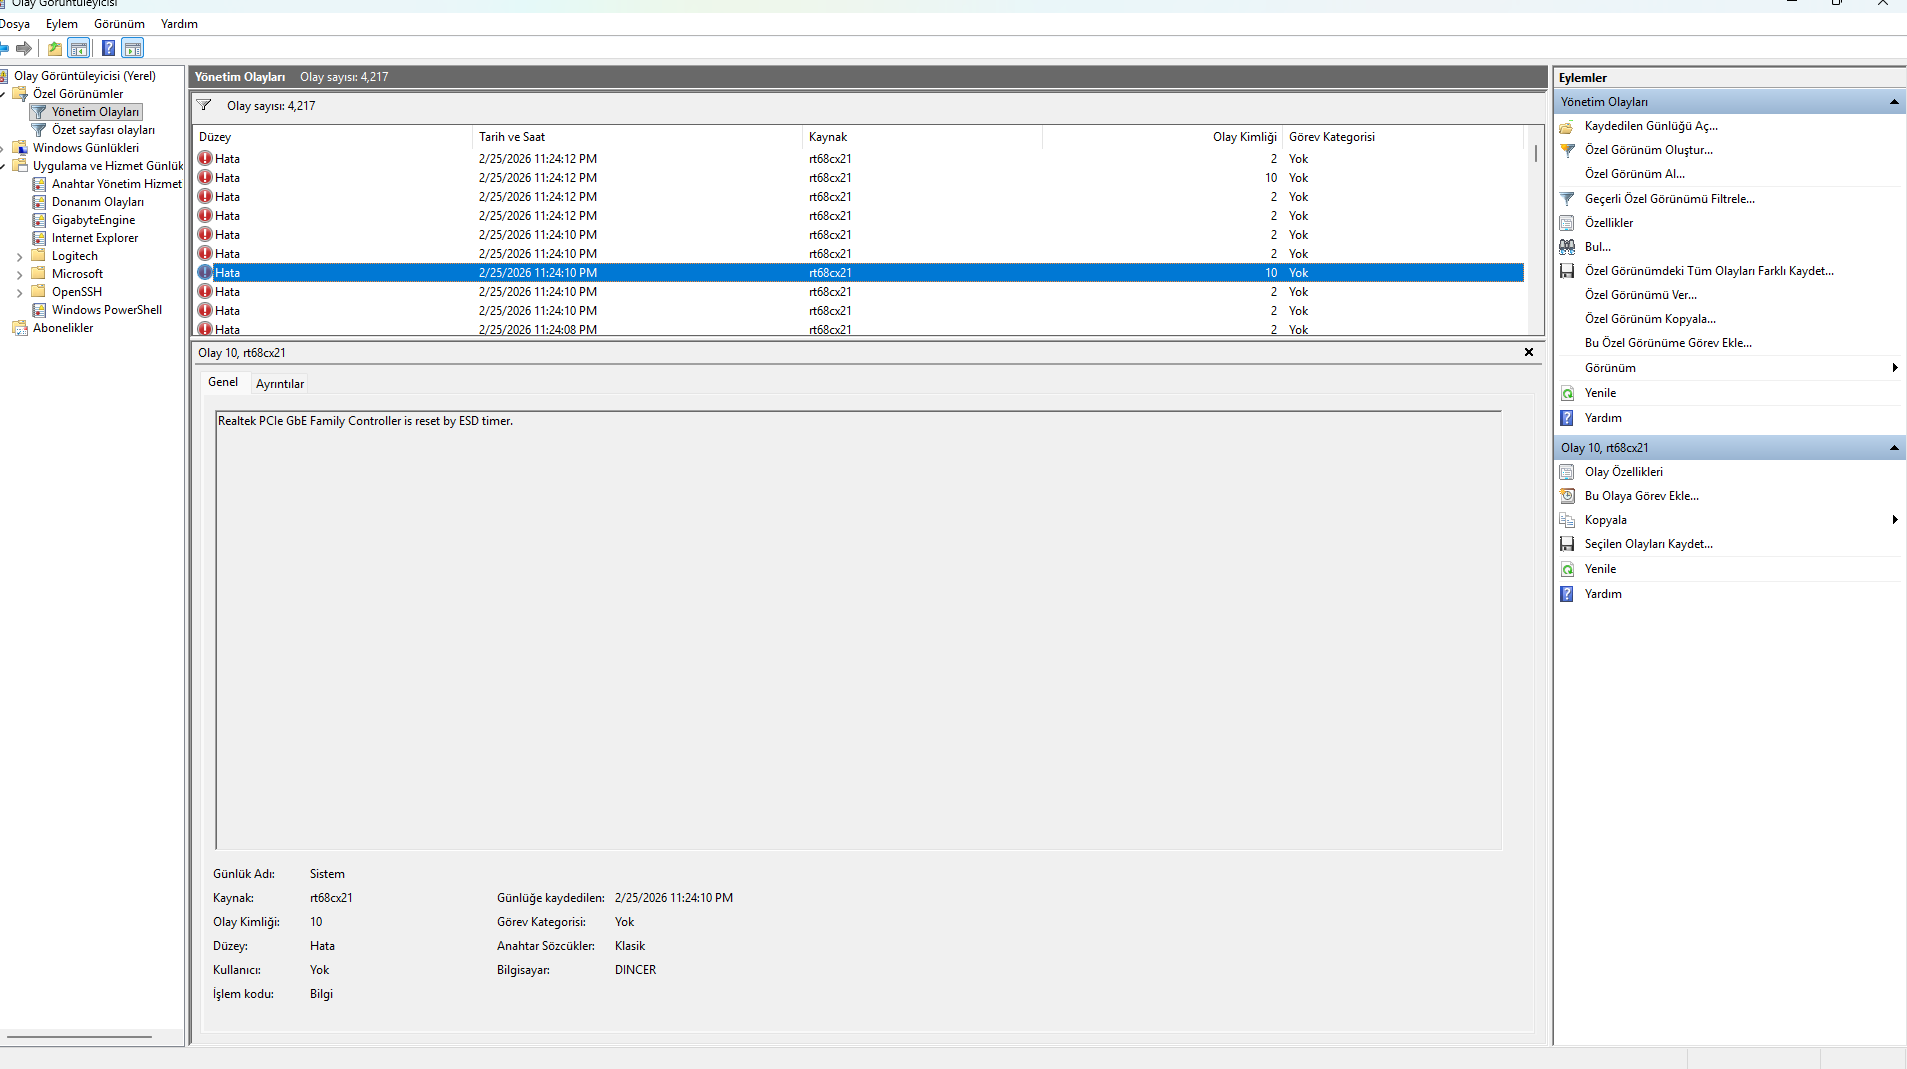Click the Yenile icon under Yönetim Olayları actions
Screen dimensions: 1907x1069
coord(1567,393)
